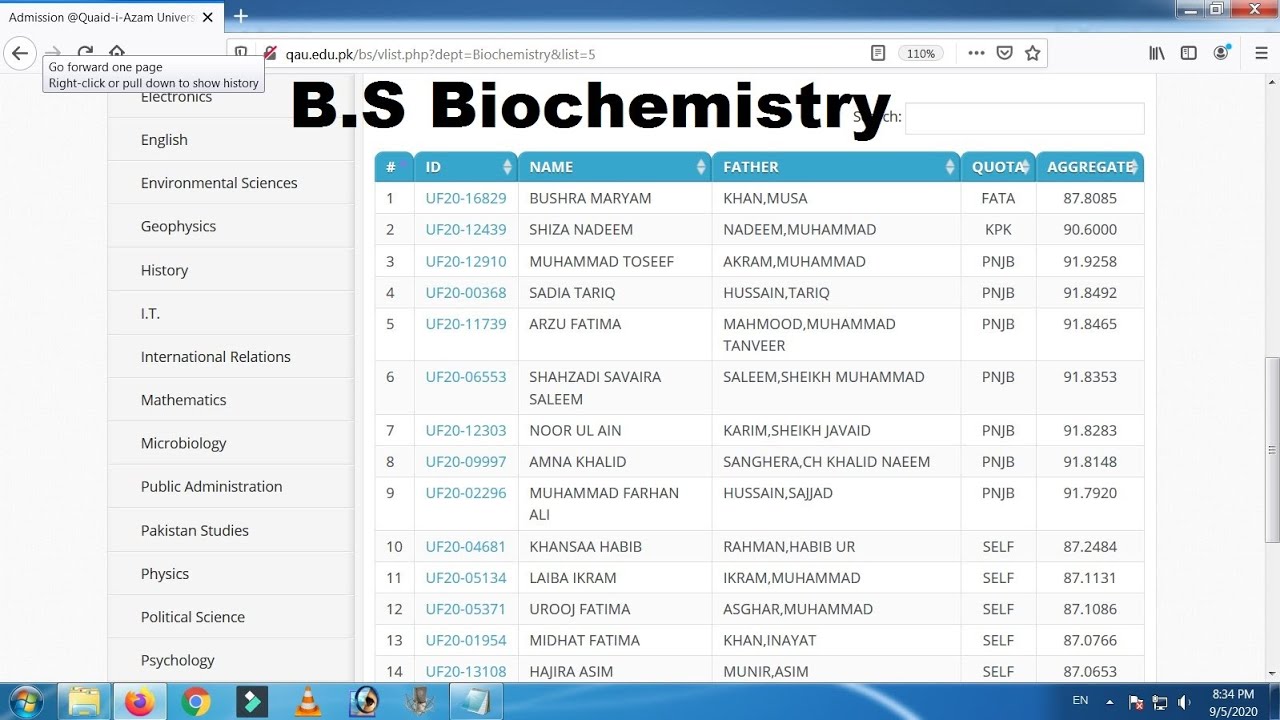Image resolution: width=1280 pixels, height=720 pixels.
Task: Open the clock showing 8:34 PM
Action: [1232, 702]
